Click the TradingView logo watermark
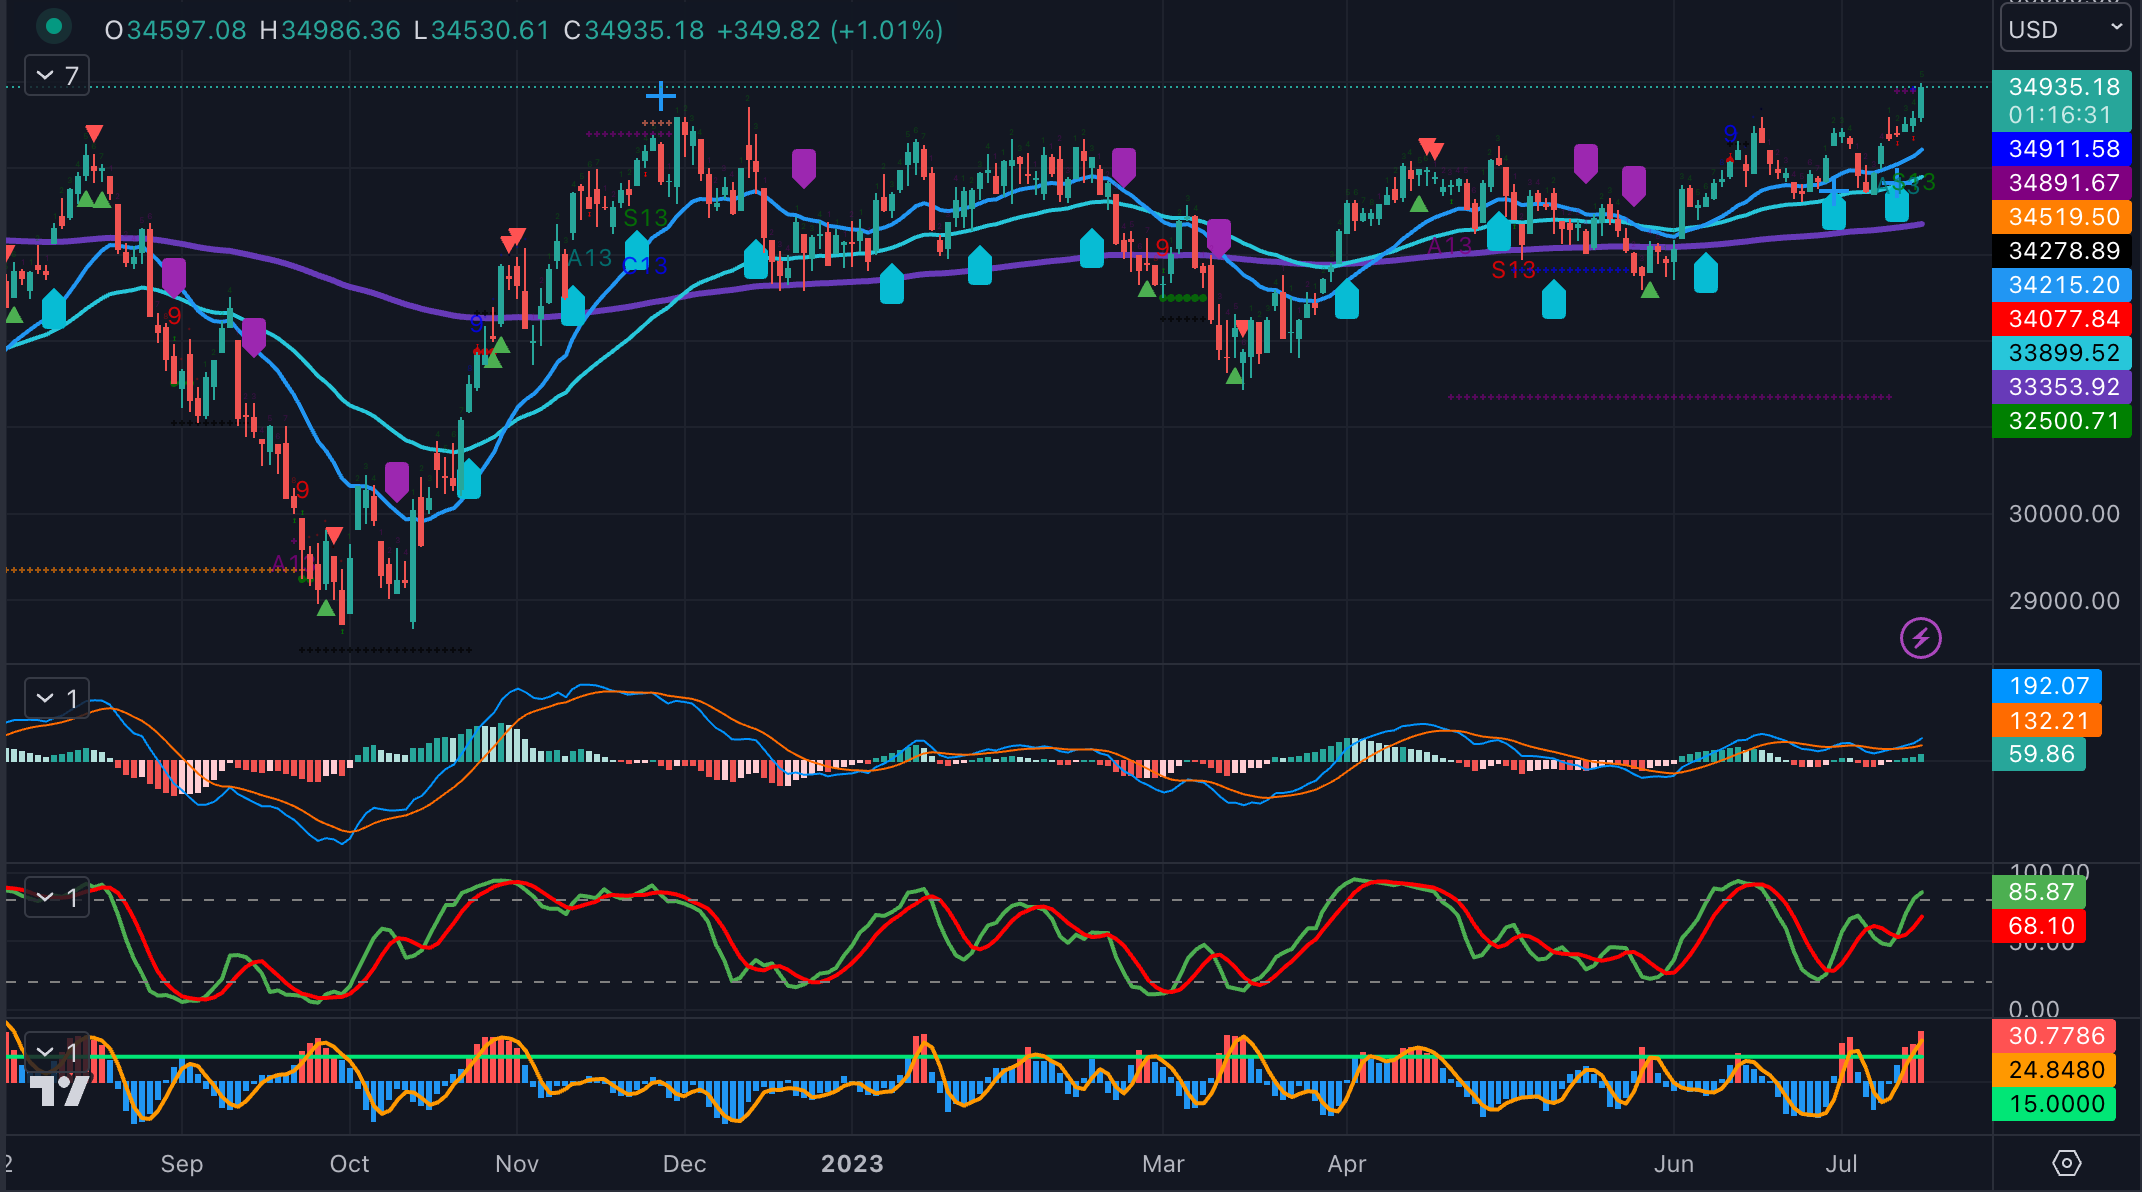Image resolution: width=2142 pixels, height=1192 pixels. pos(59,1089)
